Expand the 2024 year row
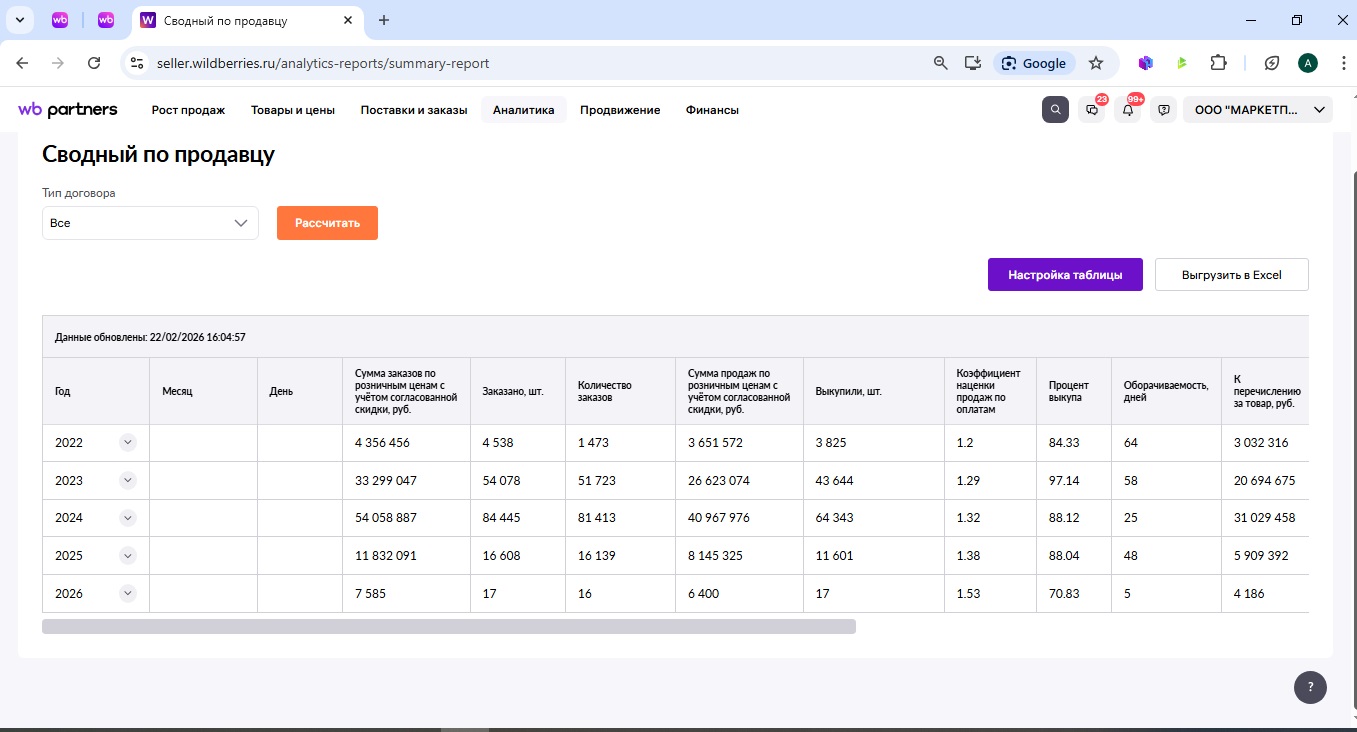This screenshot has width=1357, height=732. (x=128, y=518)
